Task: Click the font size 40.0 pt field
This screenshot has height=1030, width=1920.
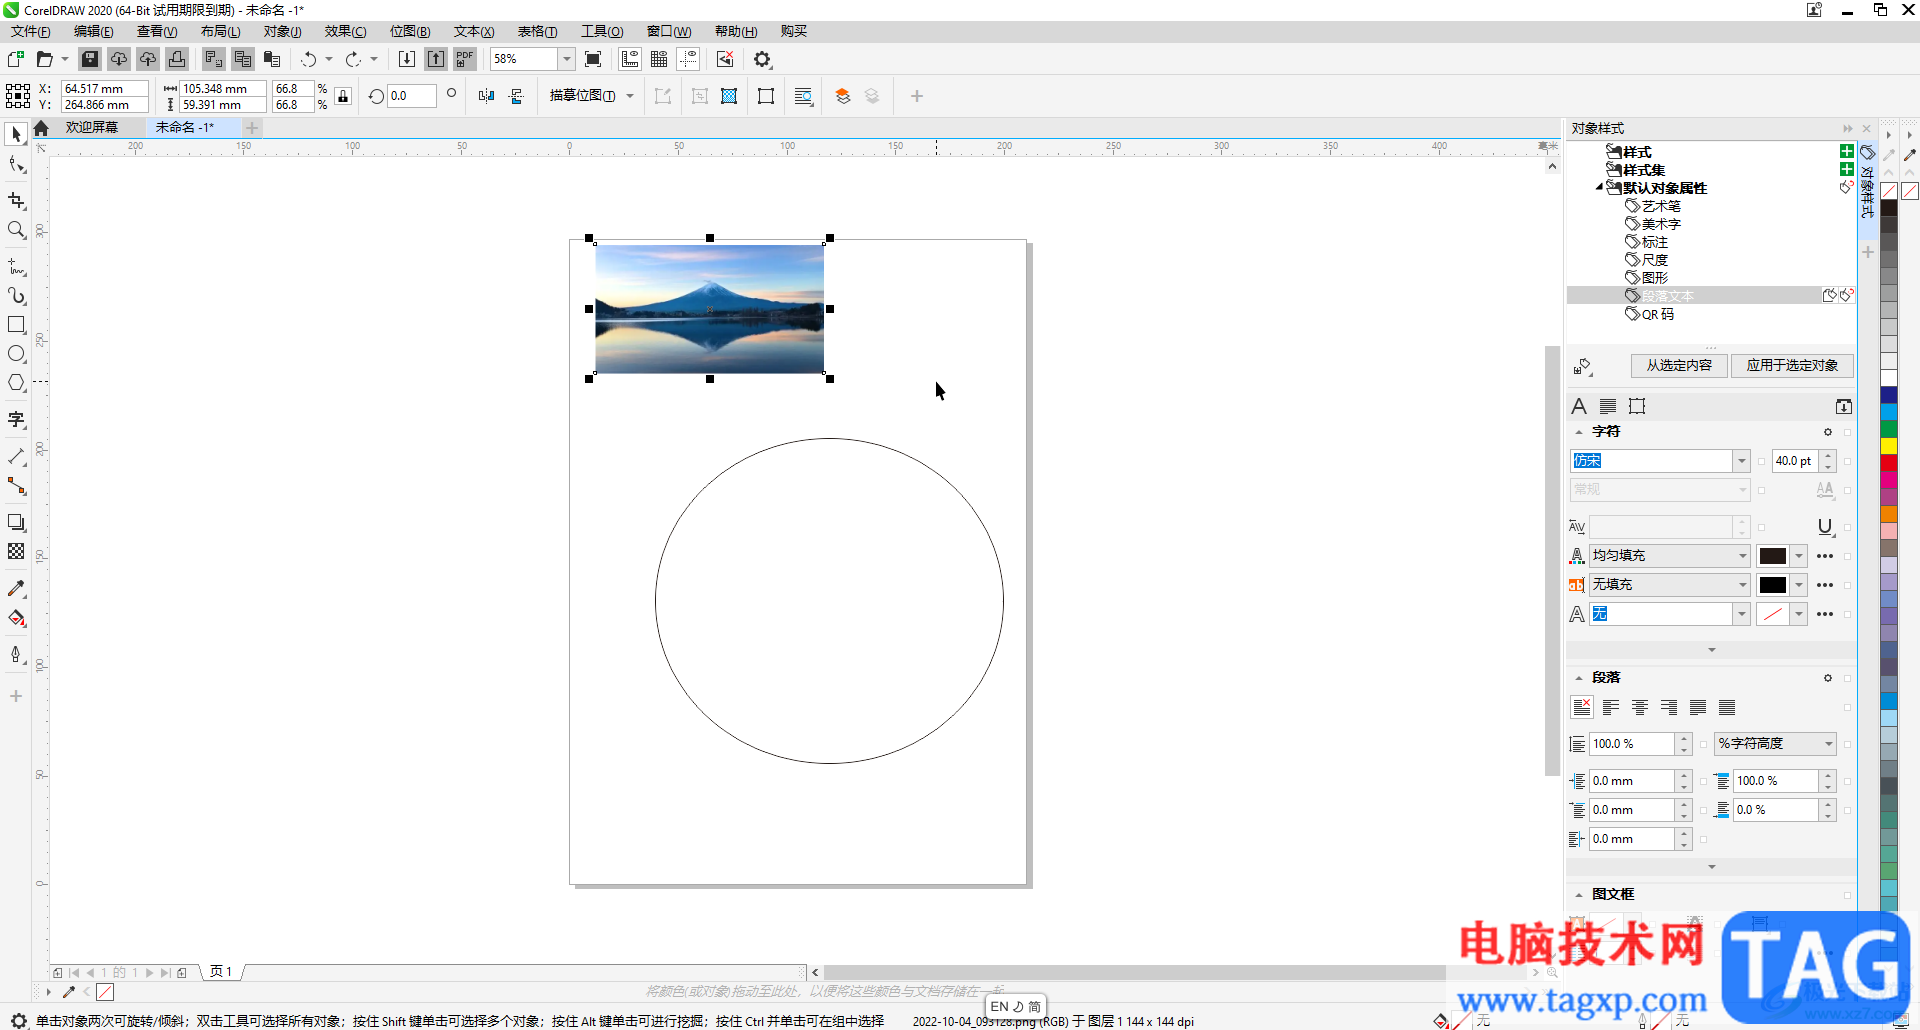Action: point(1795,461)
